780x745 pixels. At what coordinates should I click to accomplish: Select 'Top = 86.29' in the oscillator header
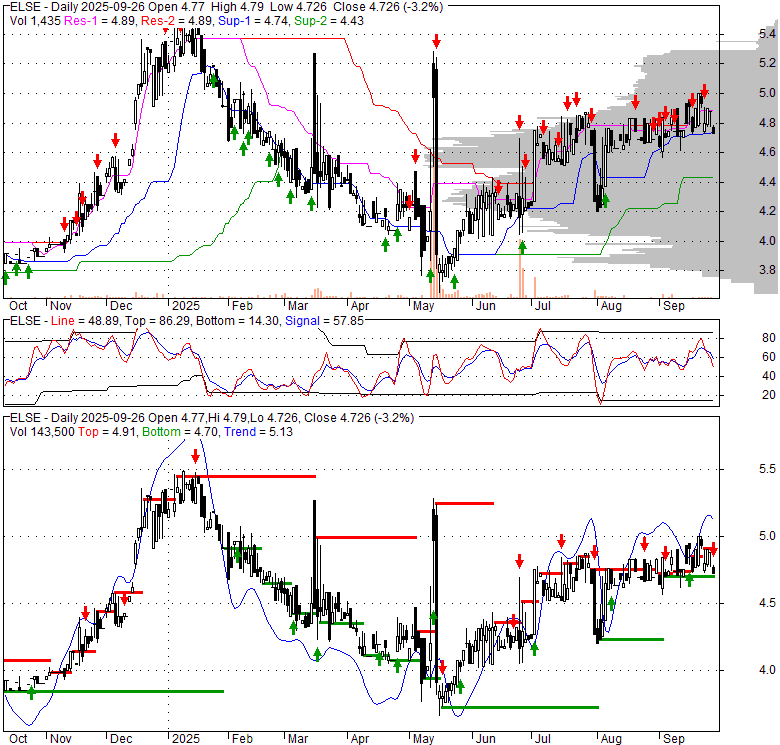click(157, 321)
